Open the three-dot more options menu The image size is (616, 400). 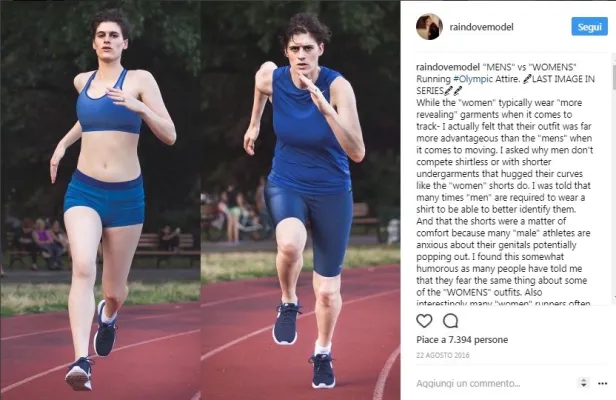coord(602,383)
